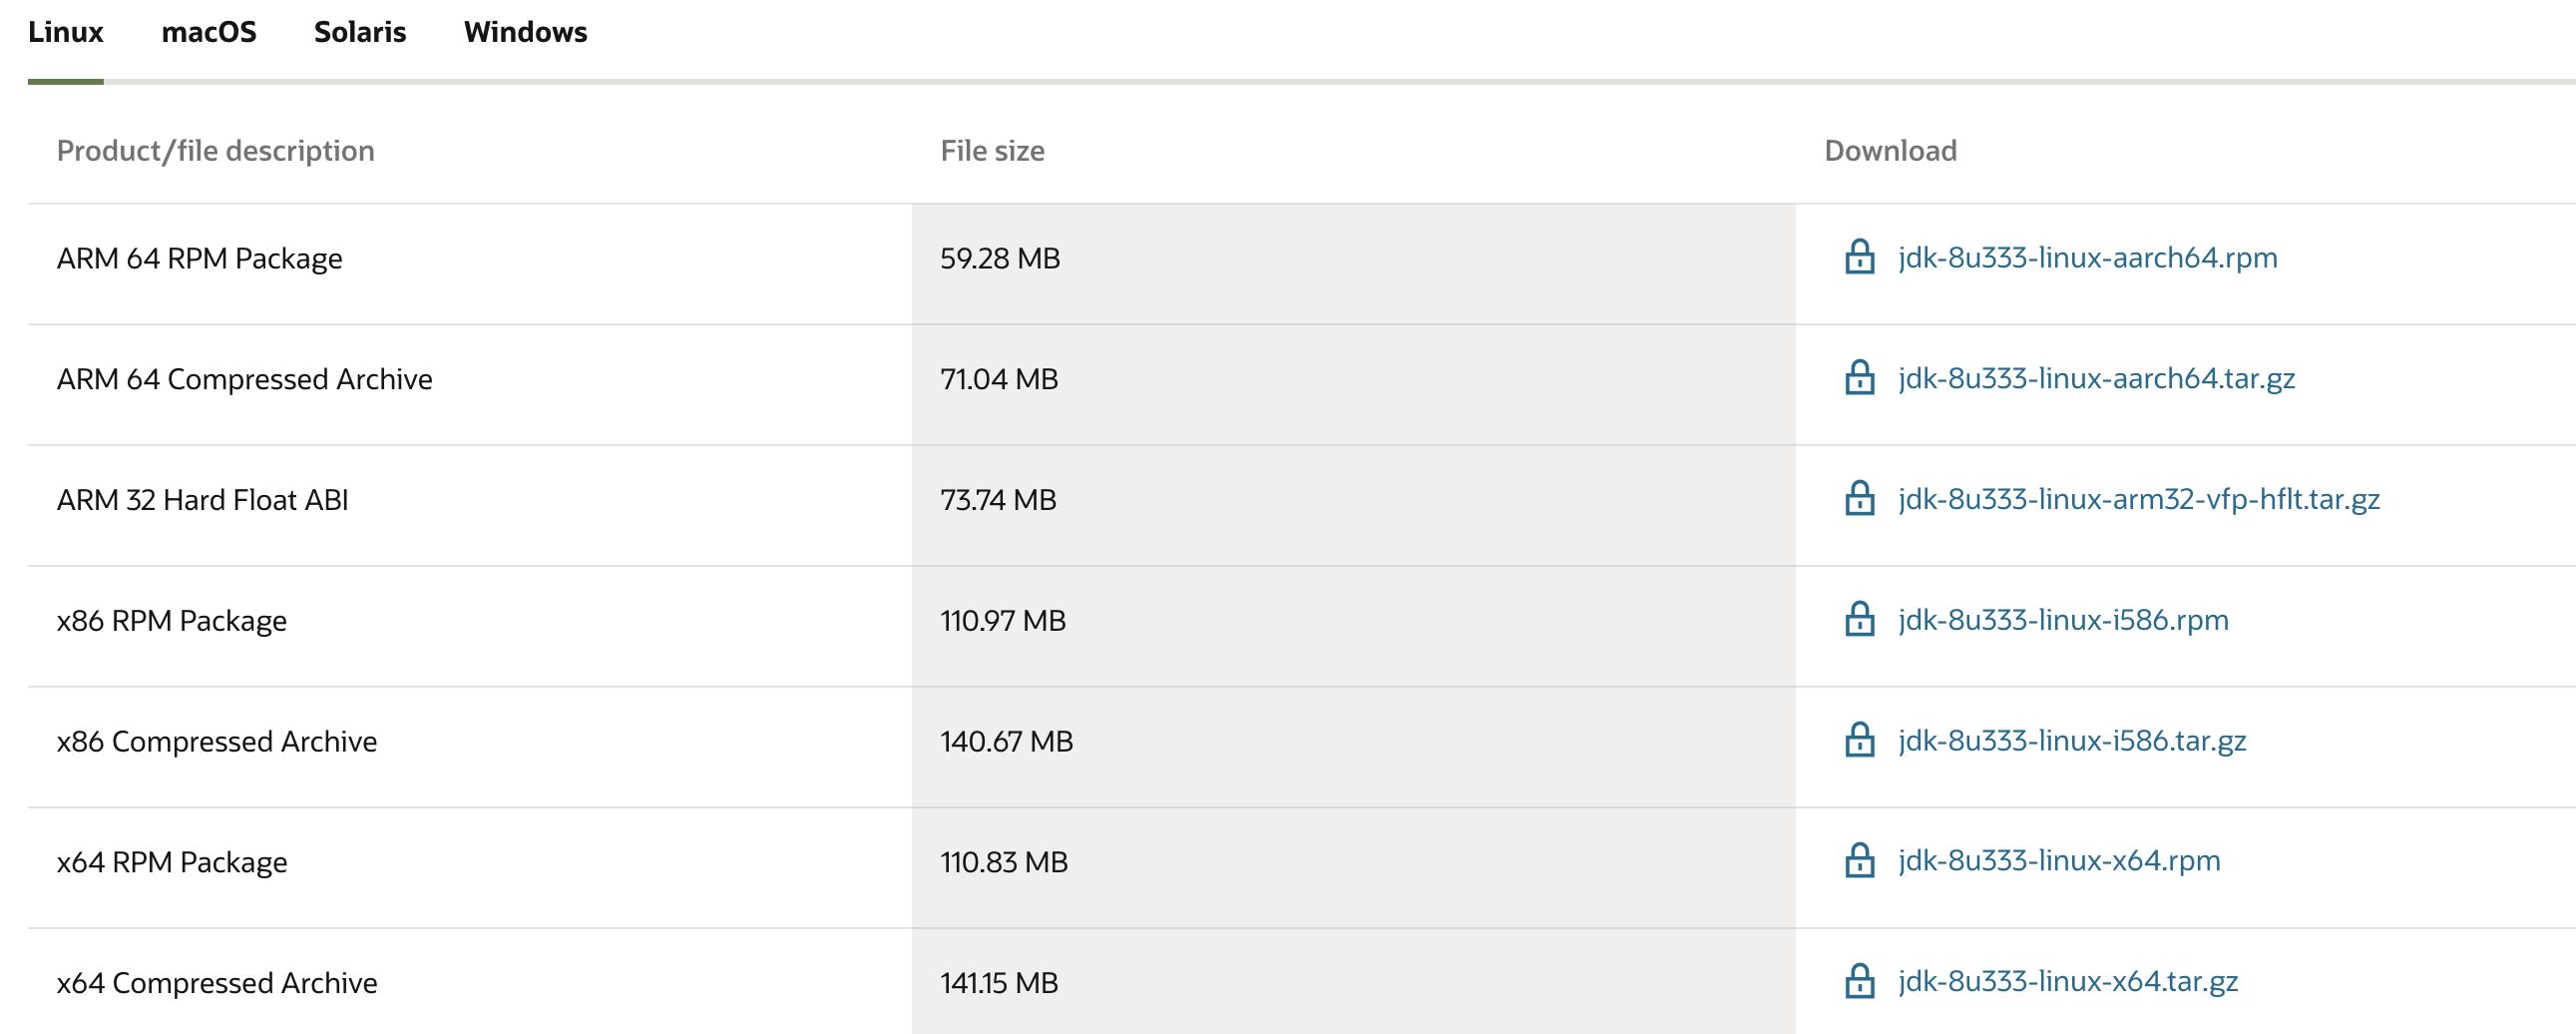The width and height of the screenshot is (2576, 1034).
Task: Click lock icon for ARM 32 Hard Float download
Action: pos(1859,499)
